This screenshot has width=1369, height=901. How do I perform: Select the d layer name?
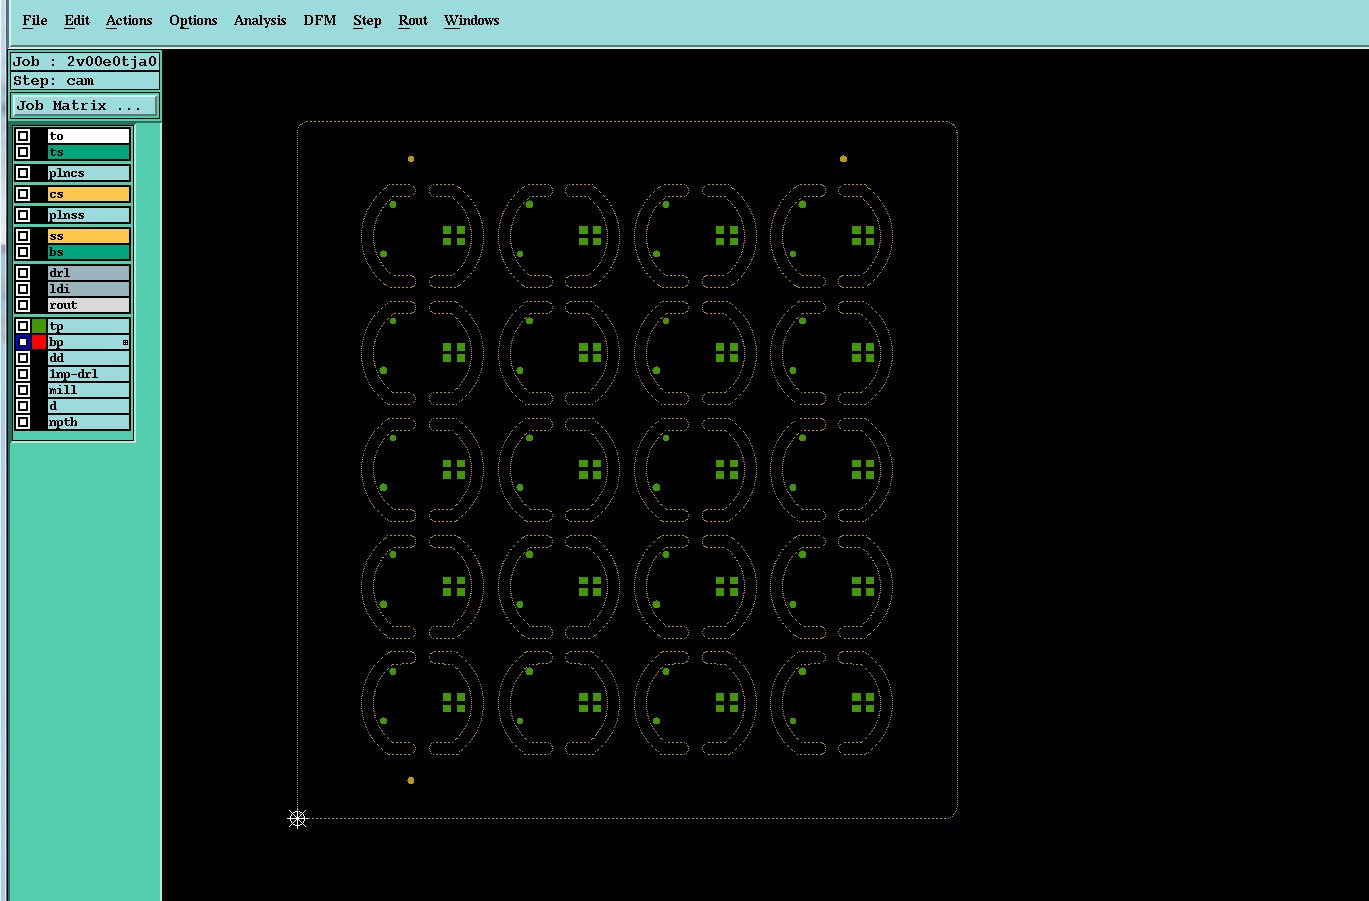click(x=89, y=406)
